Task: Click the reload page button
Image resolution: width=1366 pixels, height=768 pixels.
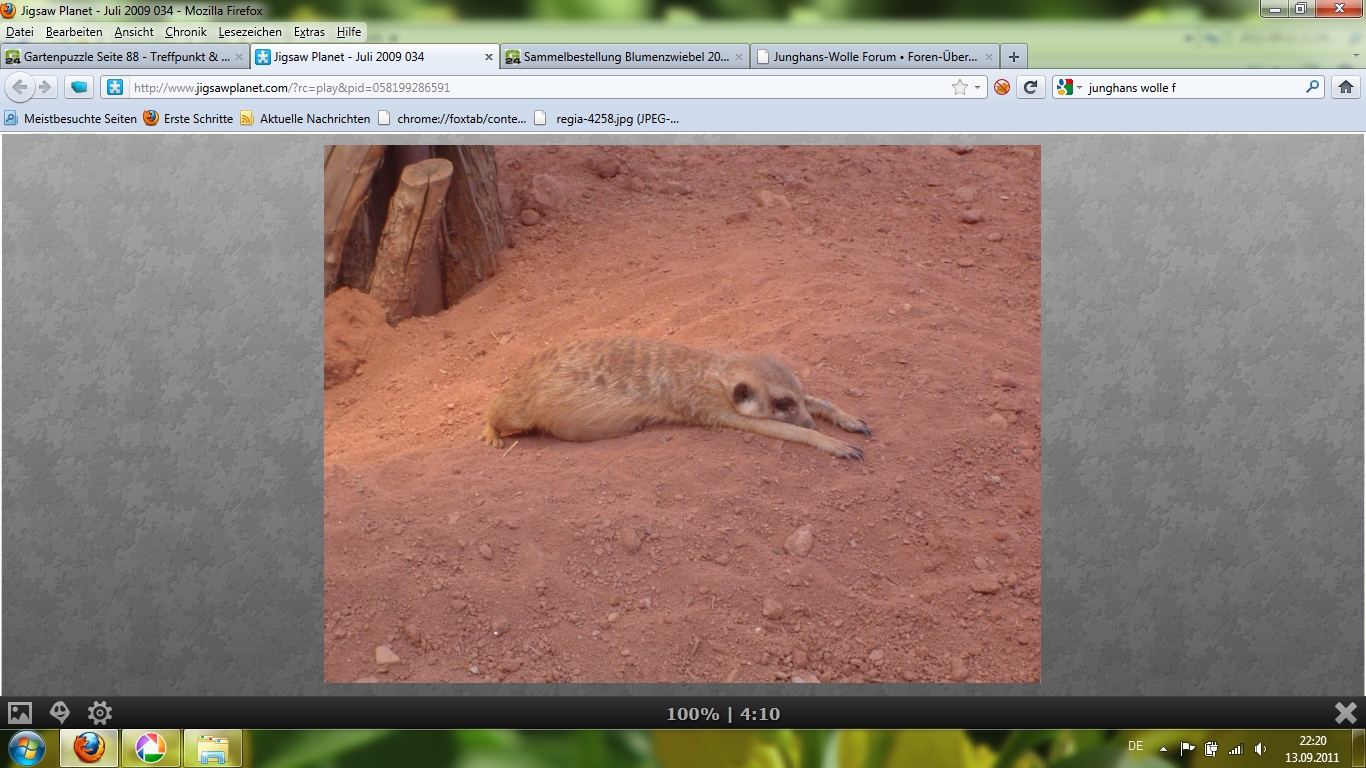Action: coord(1029,88)
